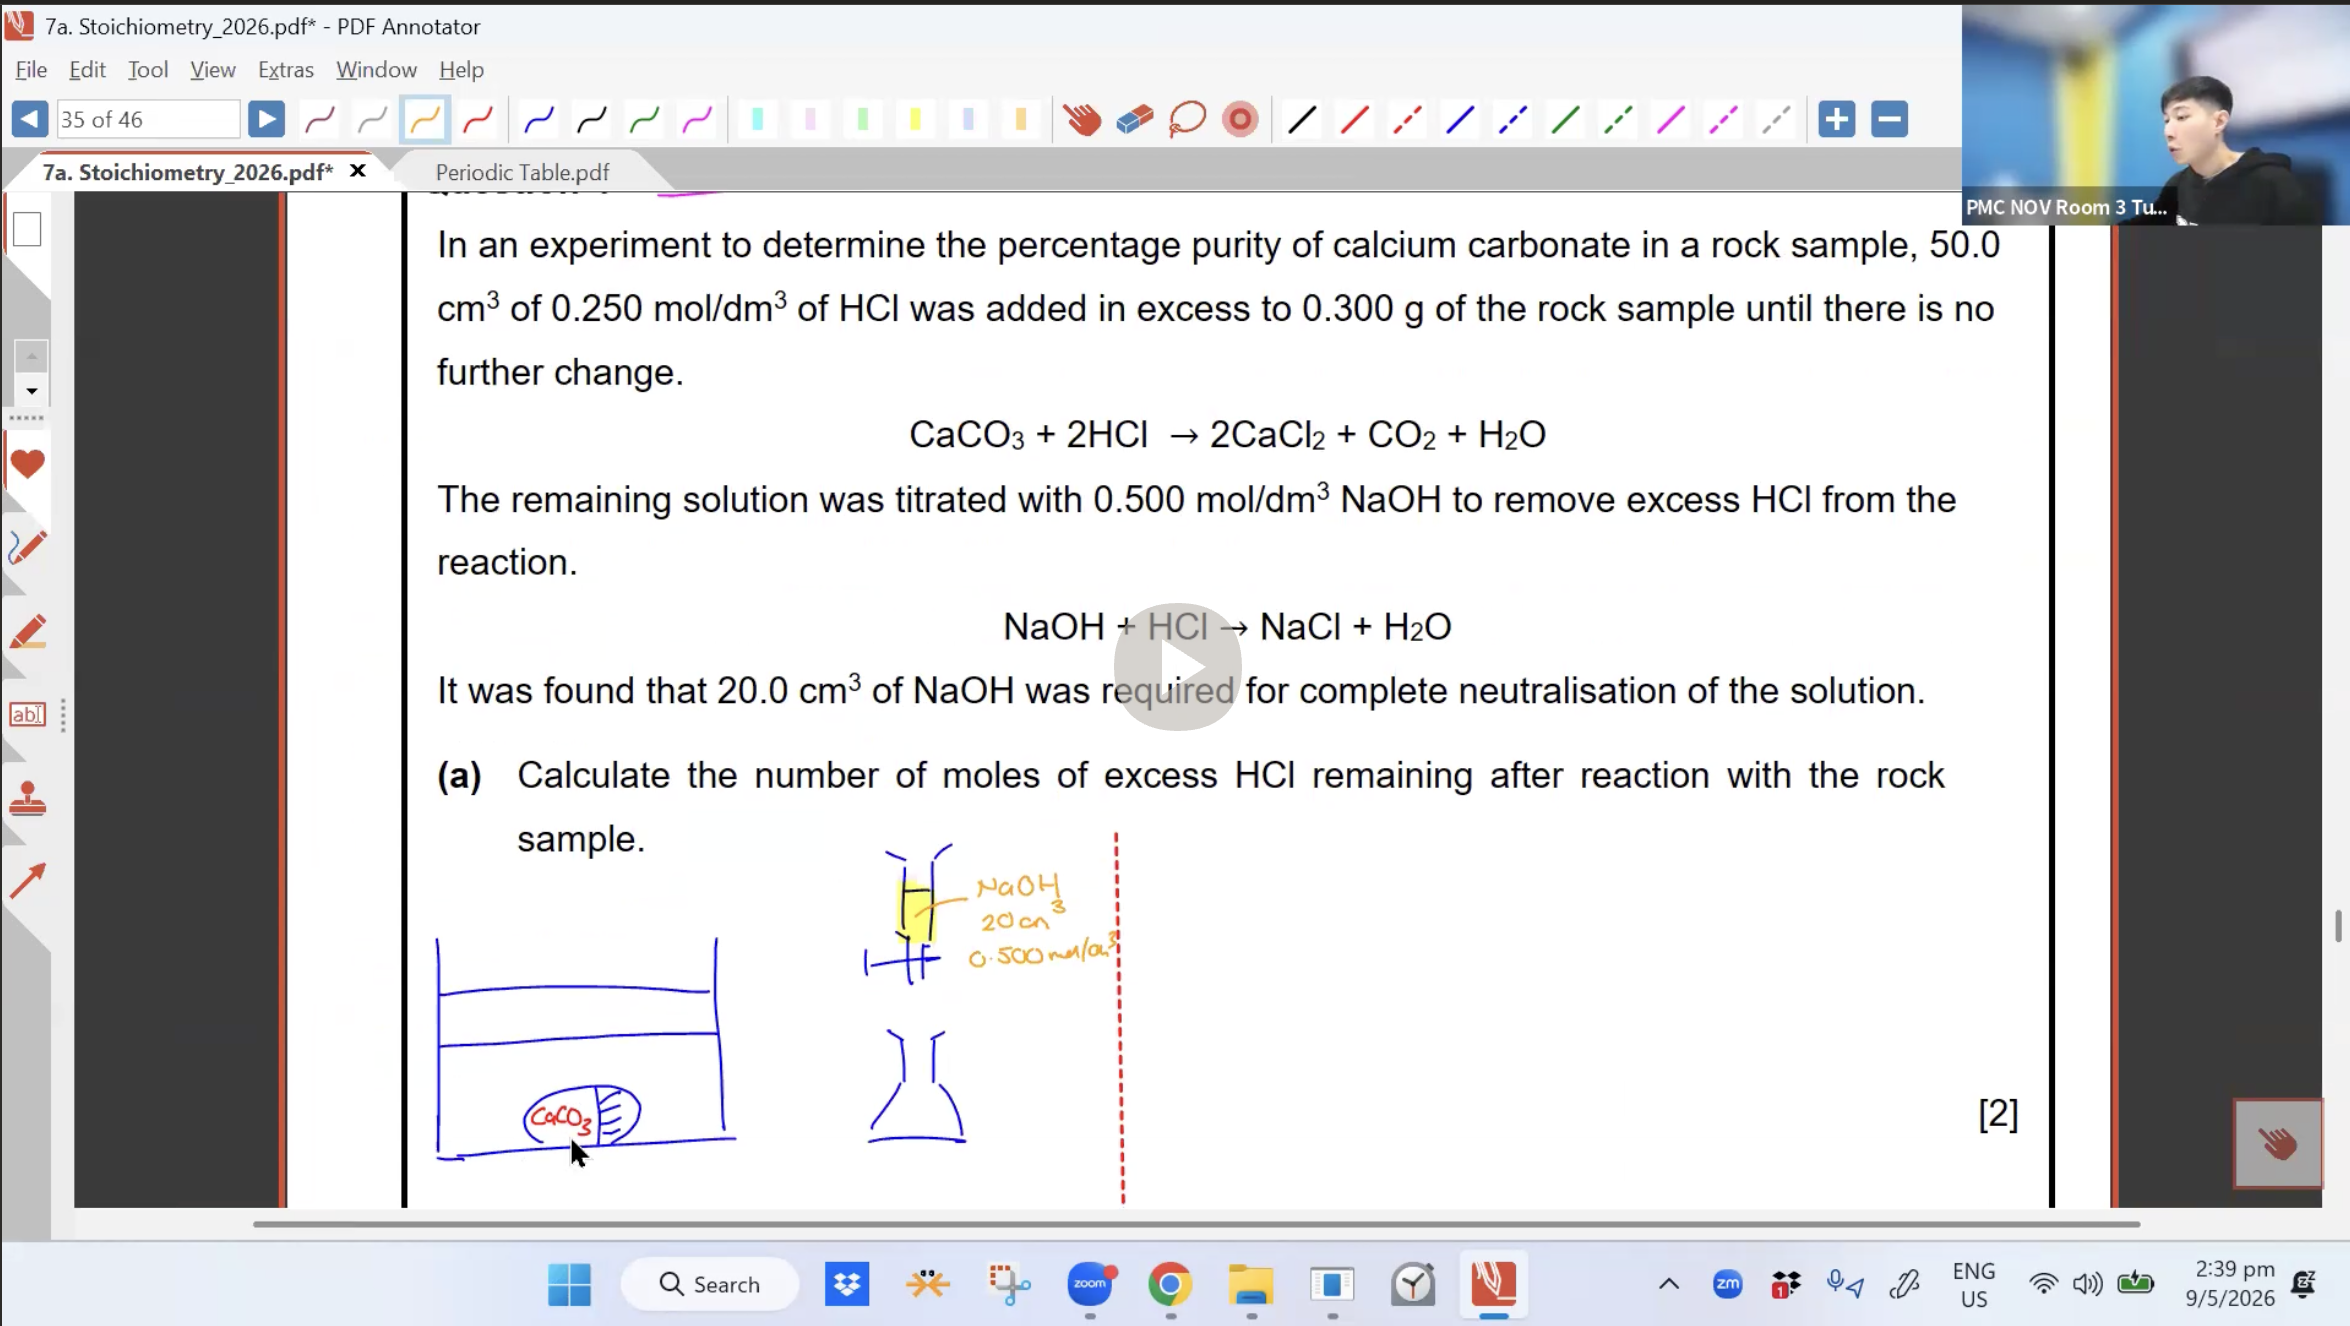2350x1326 pixels.
Task: Select the Lasso selection tool
Action: point(1187,120)
